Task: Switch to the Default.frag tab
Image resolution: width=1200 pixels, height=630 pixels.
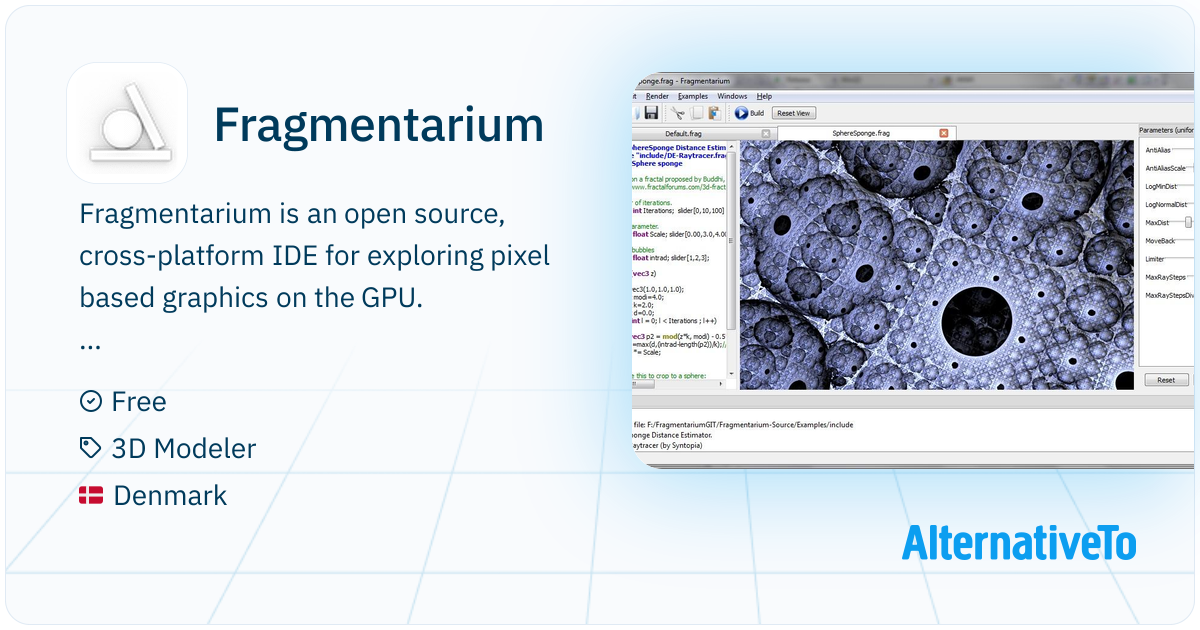Action: [703, 133]
